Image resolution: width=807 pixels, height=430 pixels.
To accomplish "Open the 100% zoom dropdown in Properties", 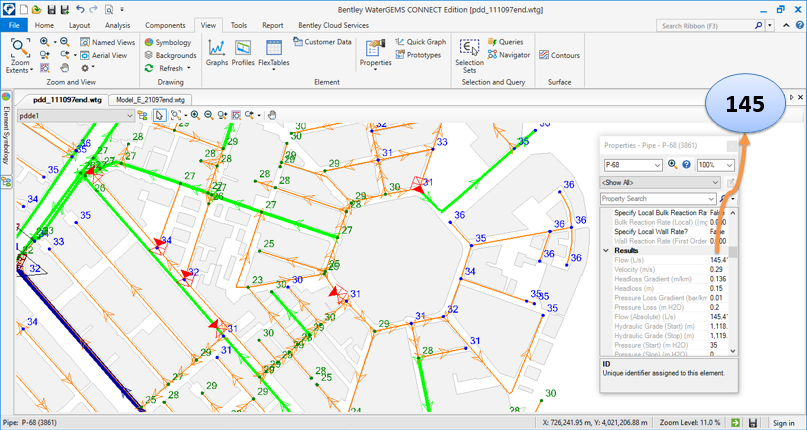I will pyautogui.click(x=730, y=165).
